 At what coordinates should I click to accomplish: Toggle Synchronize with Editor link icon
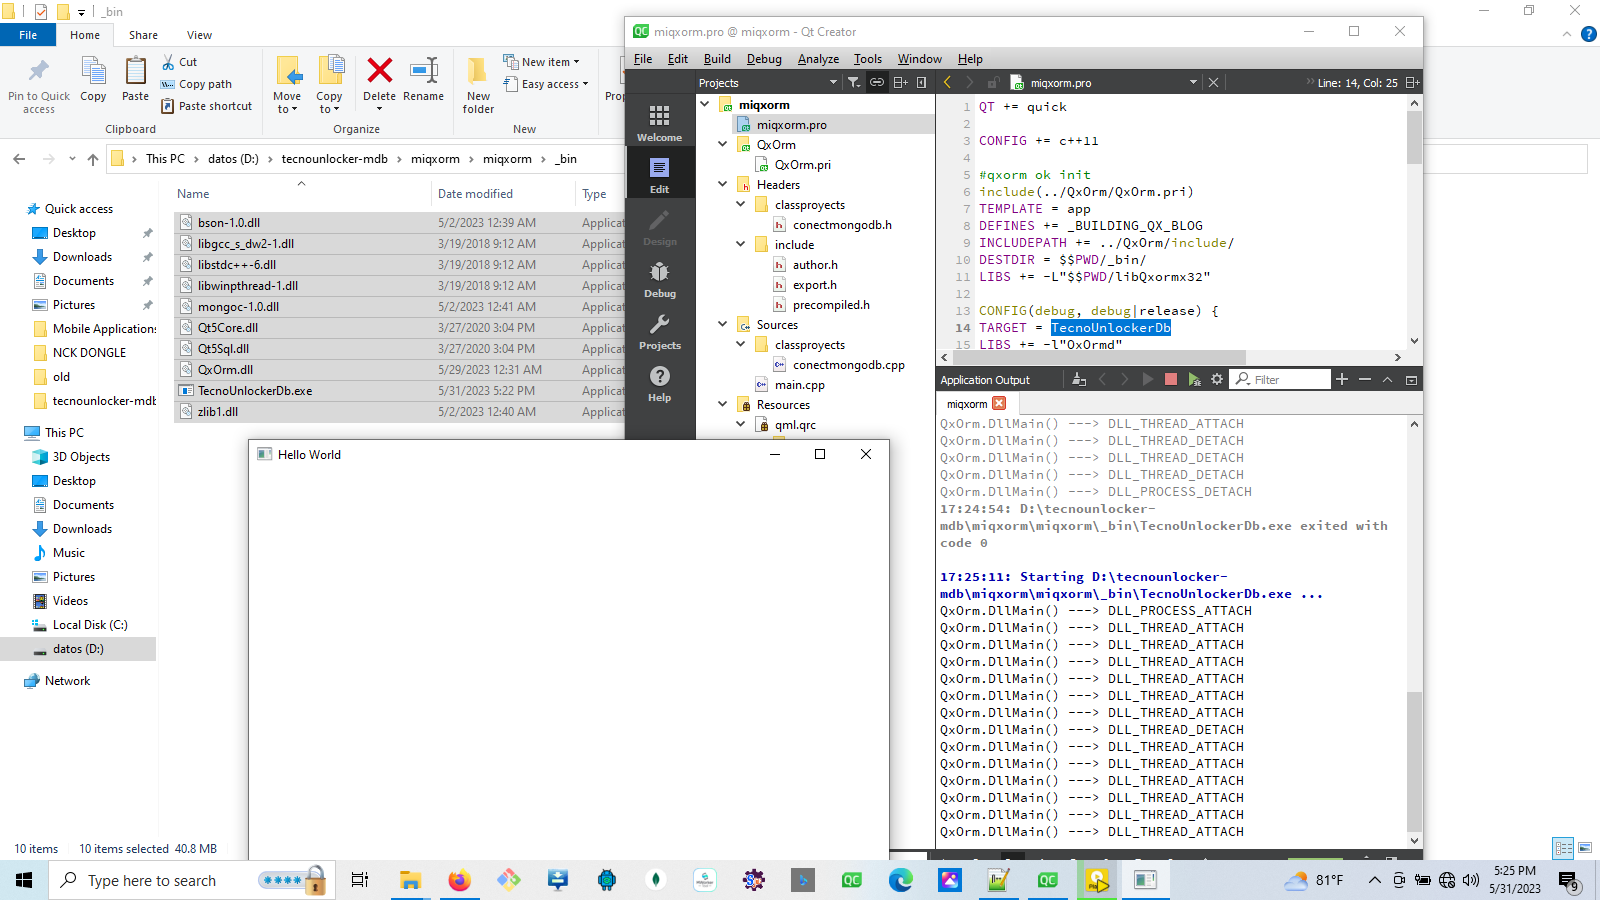877,83
